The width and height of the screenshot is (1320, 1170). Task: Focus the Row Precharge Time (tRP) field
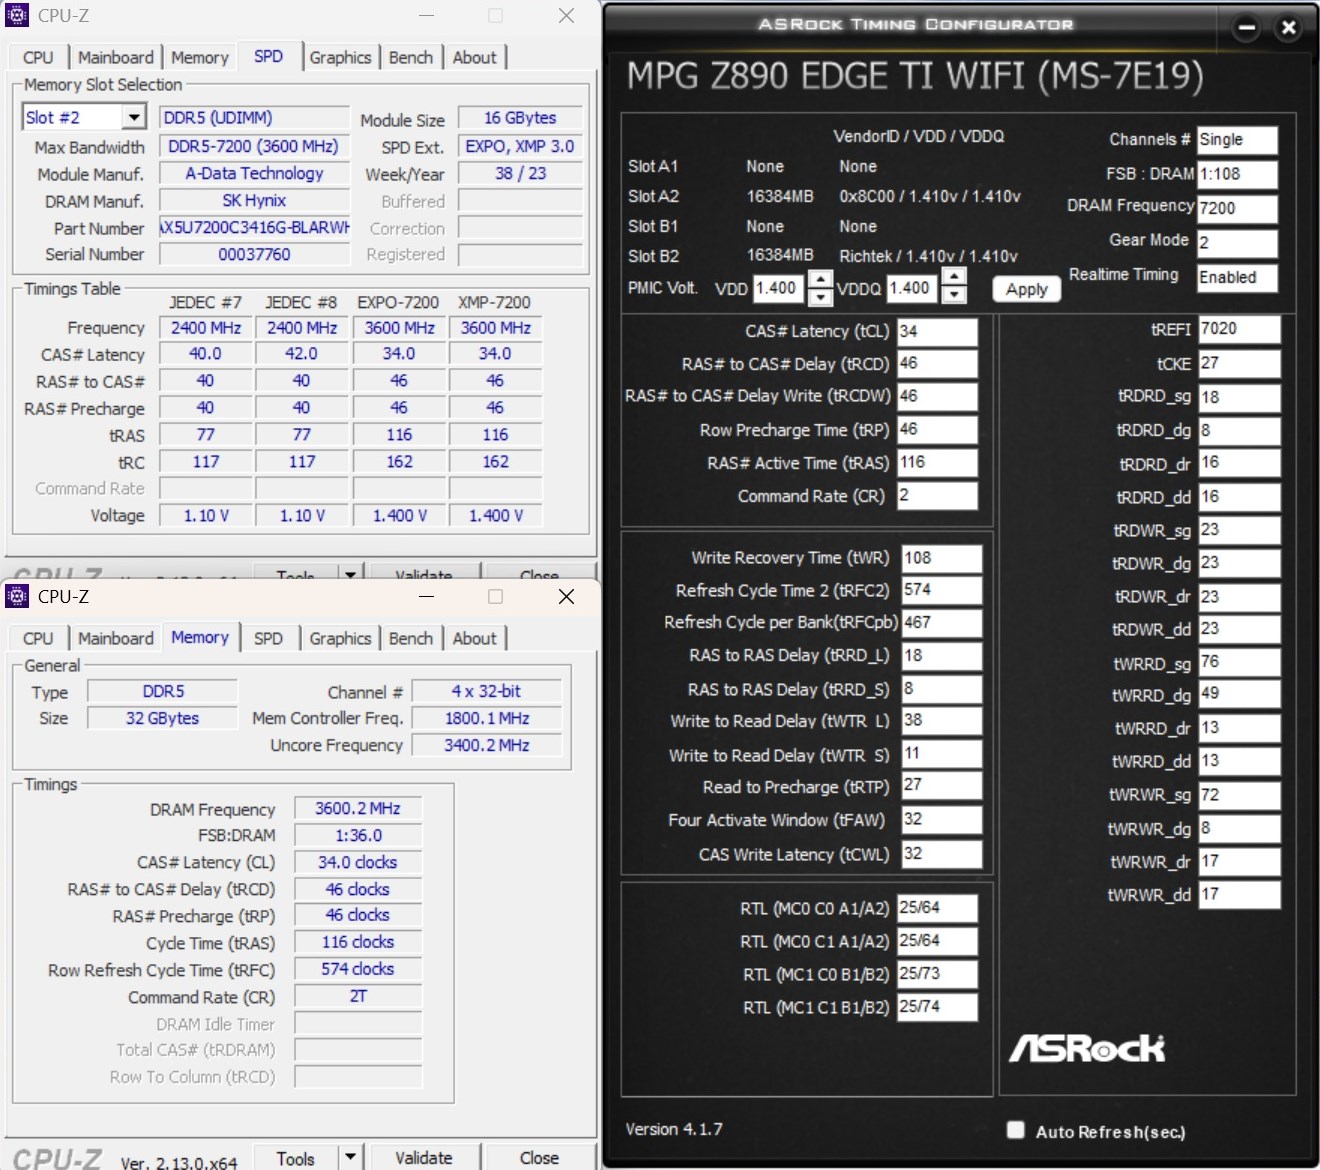[937, 430]
